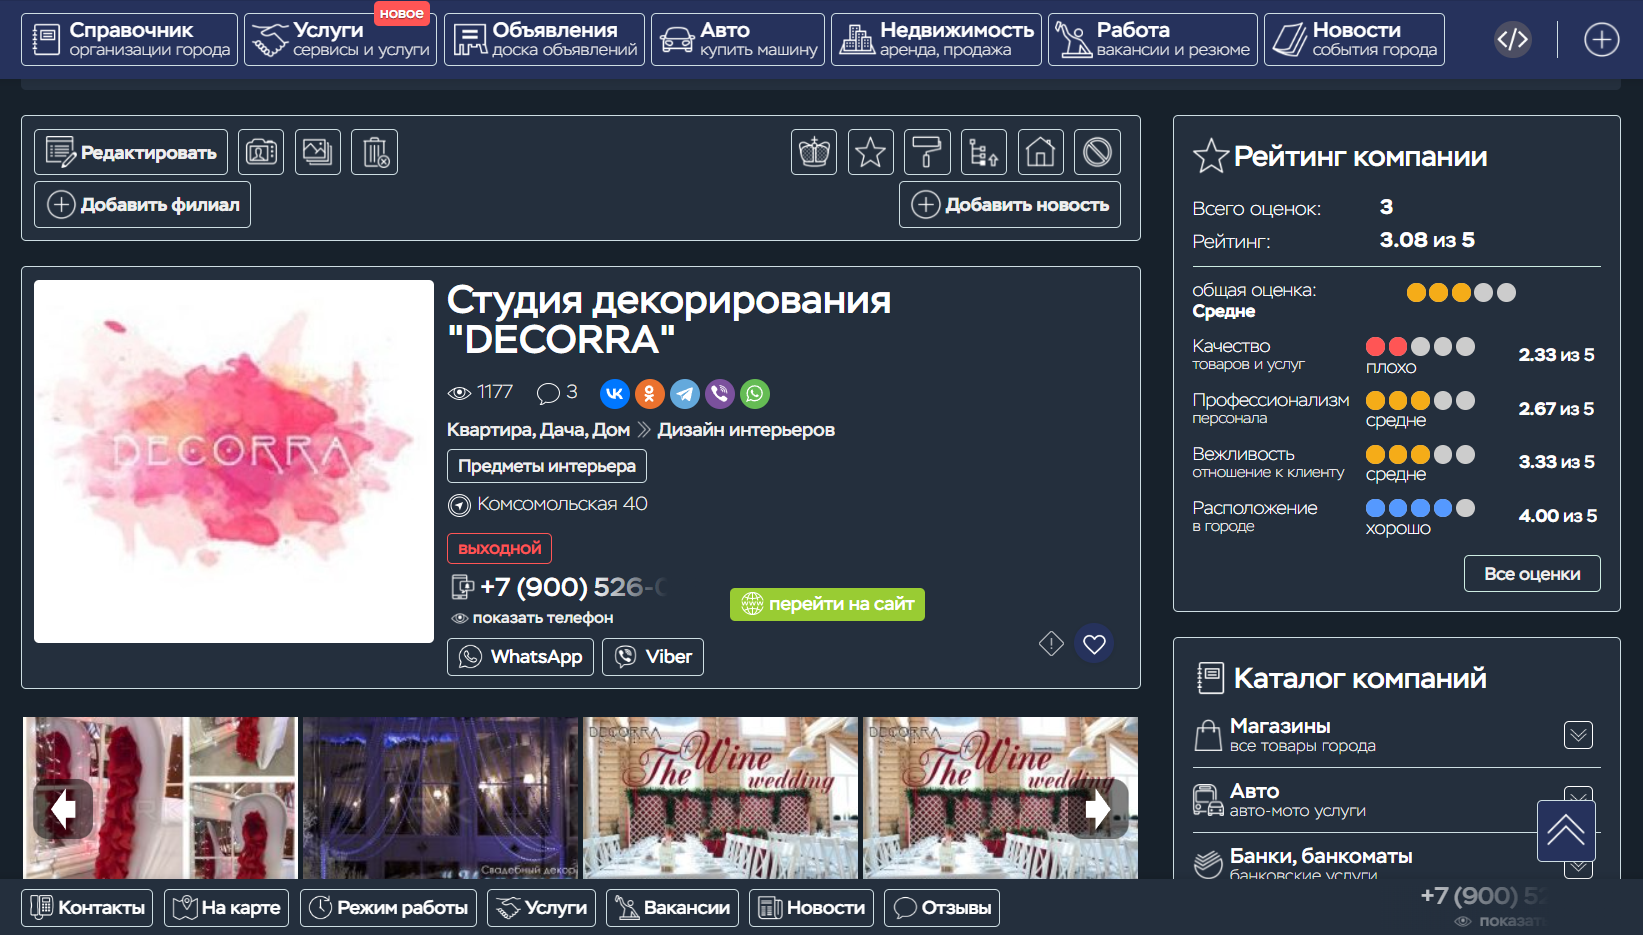This screenshot has height=935, width=1643.
Task: Open the embed code icon
Action: [1512, 40]
